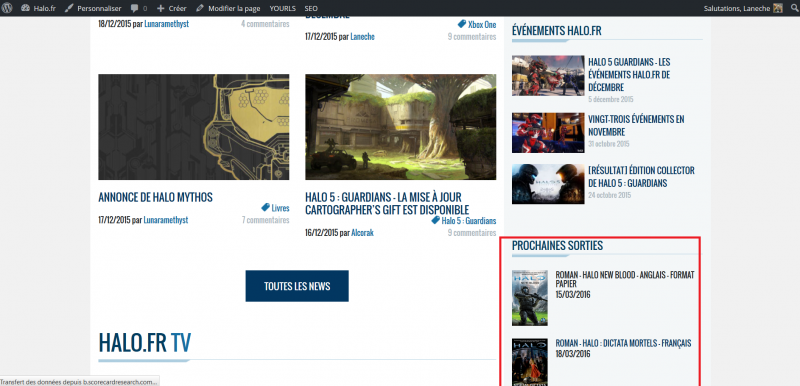
Task: Open the Halo.fr dashboard icon
Action: point(26,8)
